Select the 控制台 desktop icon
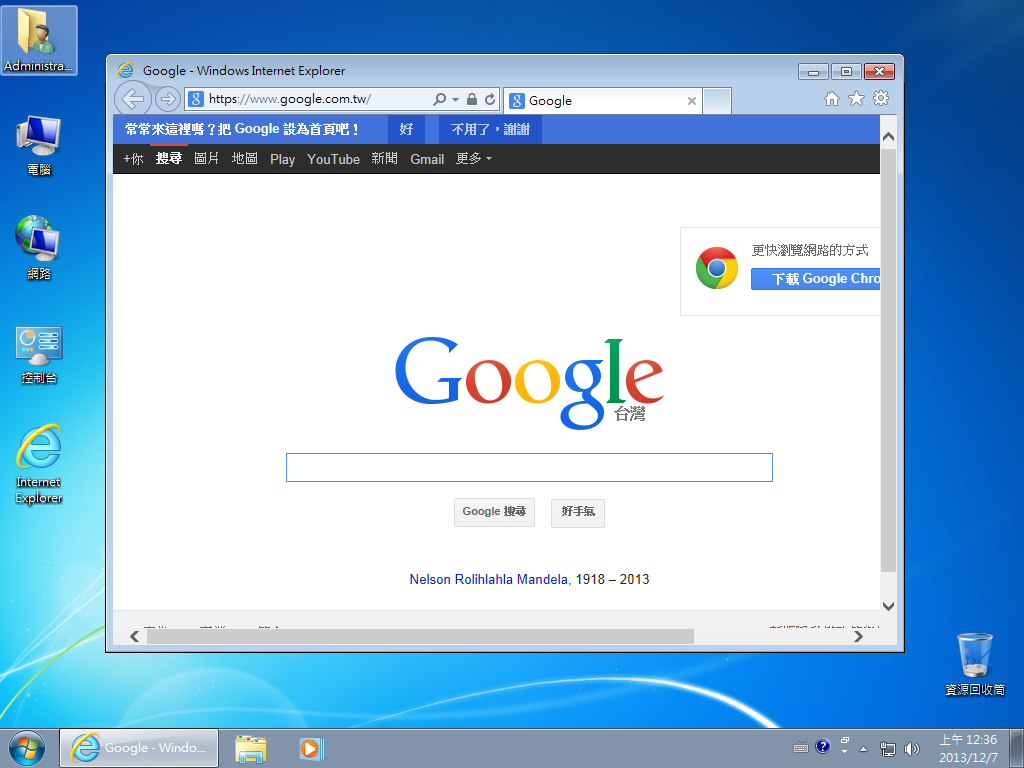Screen dimensions: 1024x768 tap(39, 355)
